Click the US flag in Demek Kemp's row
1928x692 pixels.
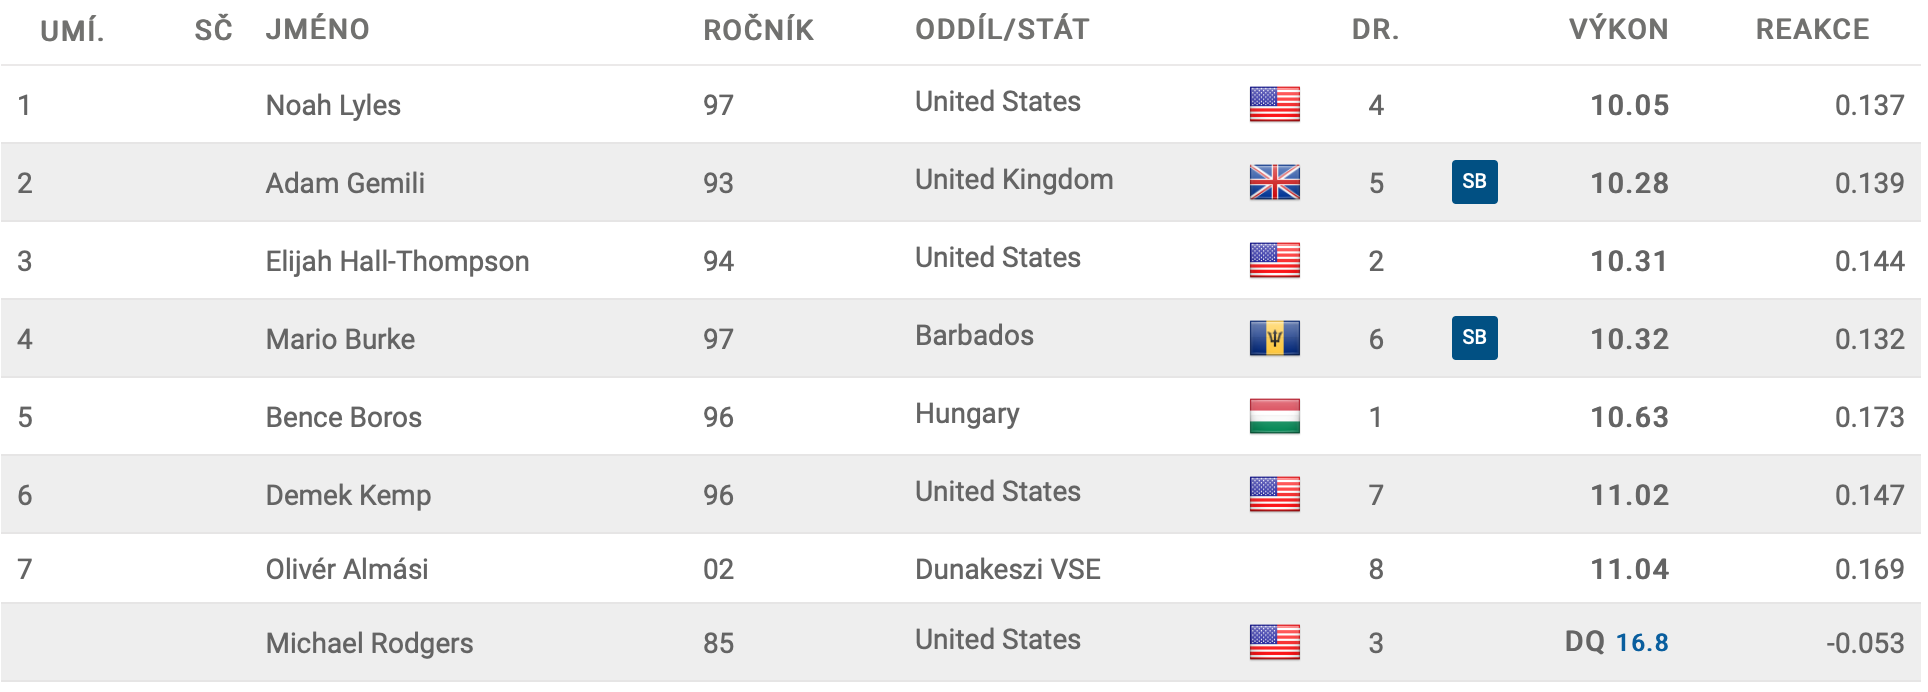(x=1274, y=494)
